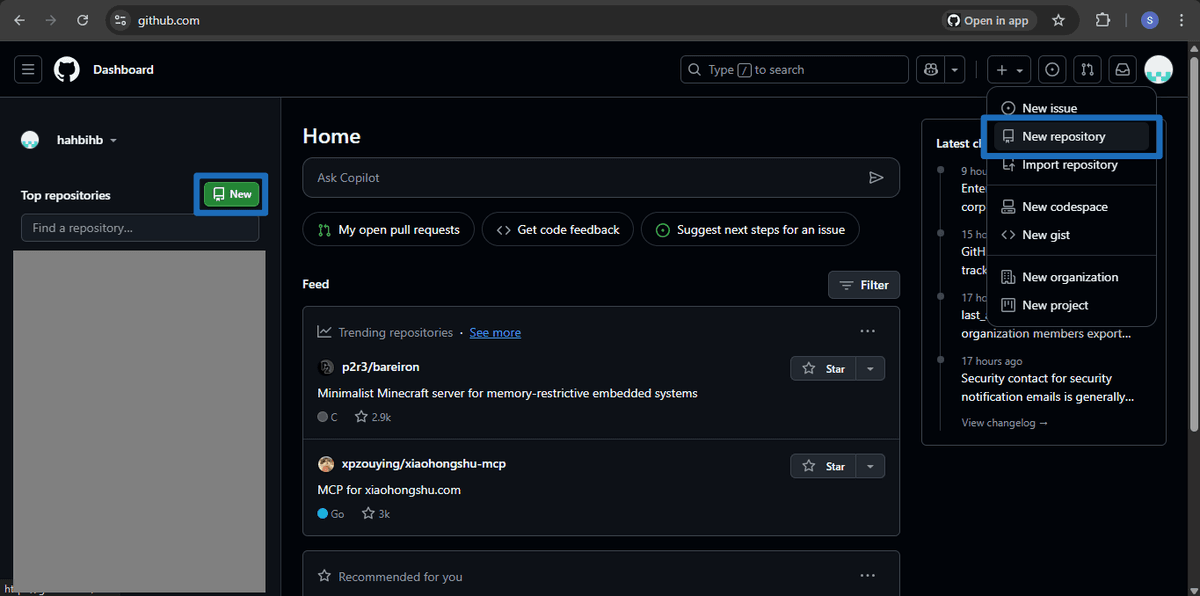View pull requests via the header icon
Viewport: 1200px width, 596px height.
pos(1087,69)
